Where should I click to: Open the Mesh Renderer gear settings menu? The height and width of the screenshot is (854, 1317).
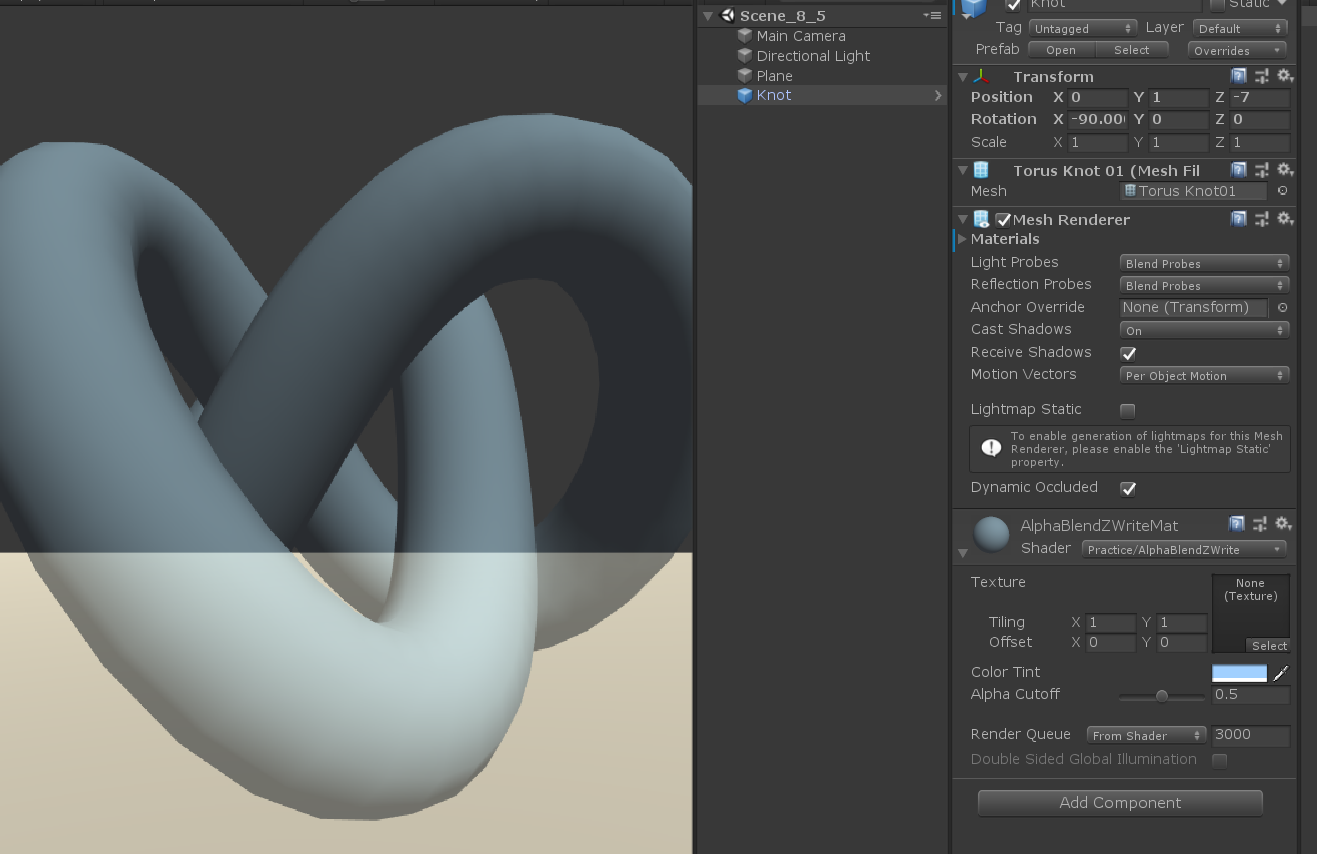tap(1284, 218)
